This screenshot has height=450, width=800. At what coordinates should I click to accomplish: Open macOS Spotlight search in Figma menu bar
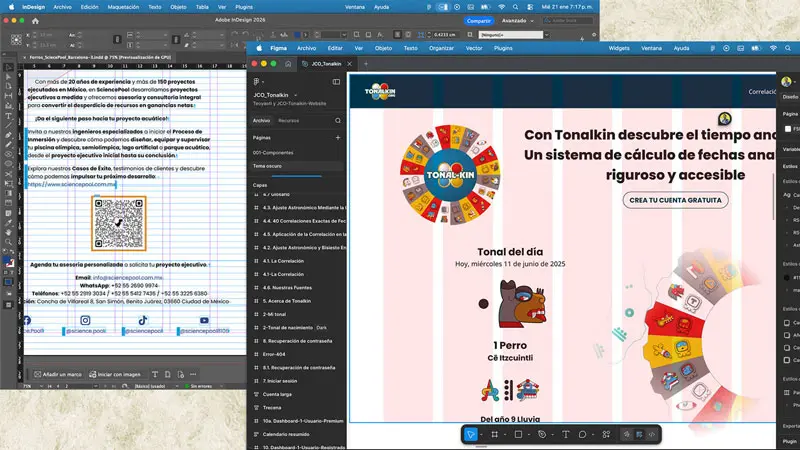click(788, 48)
